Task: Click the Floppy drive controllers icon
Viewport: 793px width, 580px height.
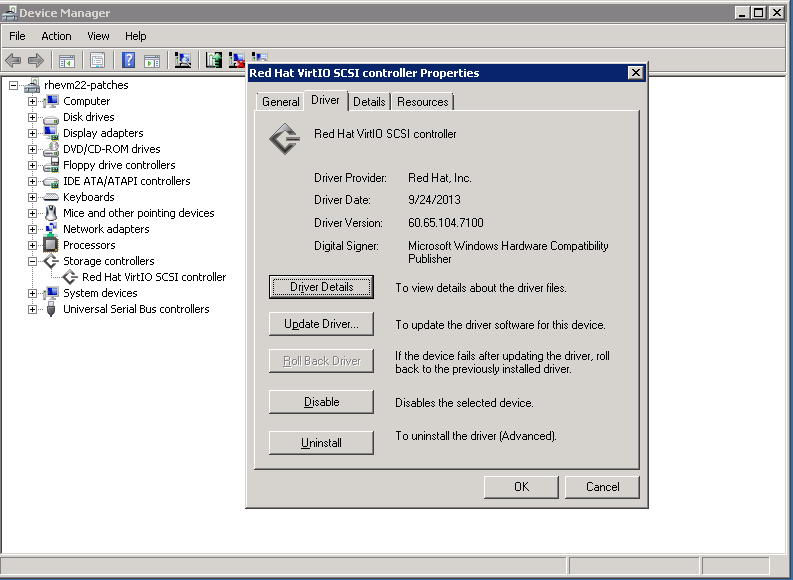Action: [x=51, y=165]
